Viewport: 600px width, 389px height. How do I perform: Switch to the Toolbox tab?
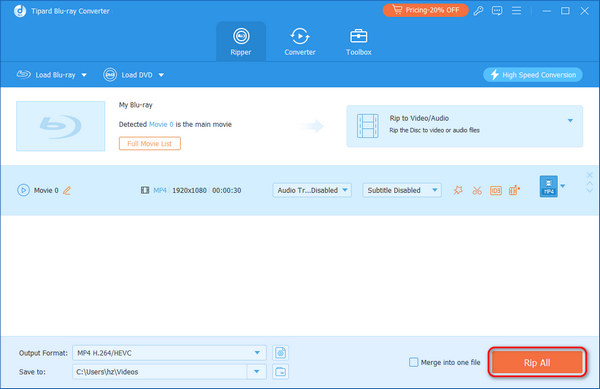click(359, 42)
